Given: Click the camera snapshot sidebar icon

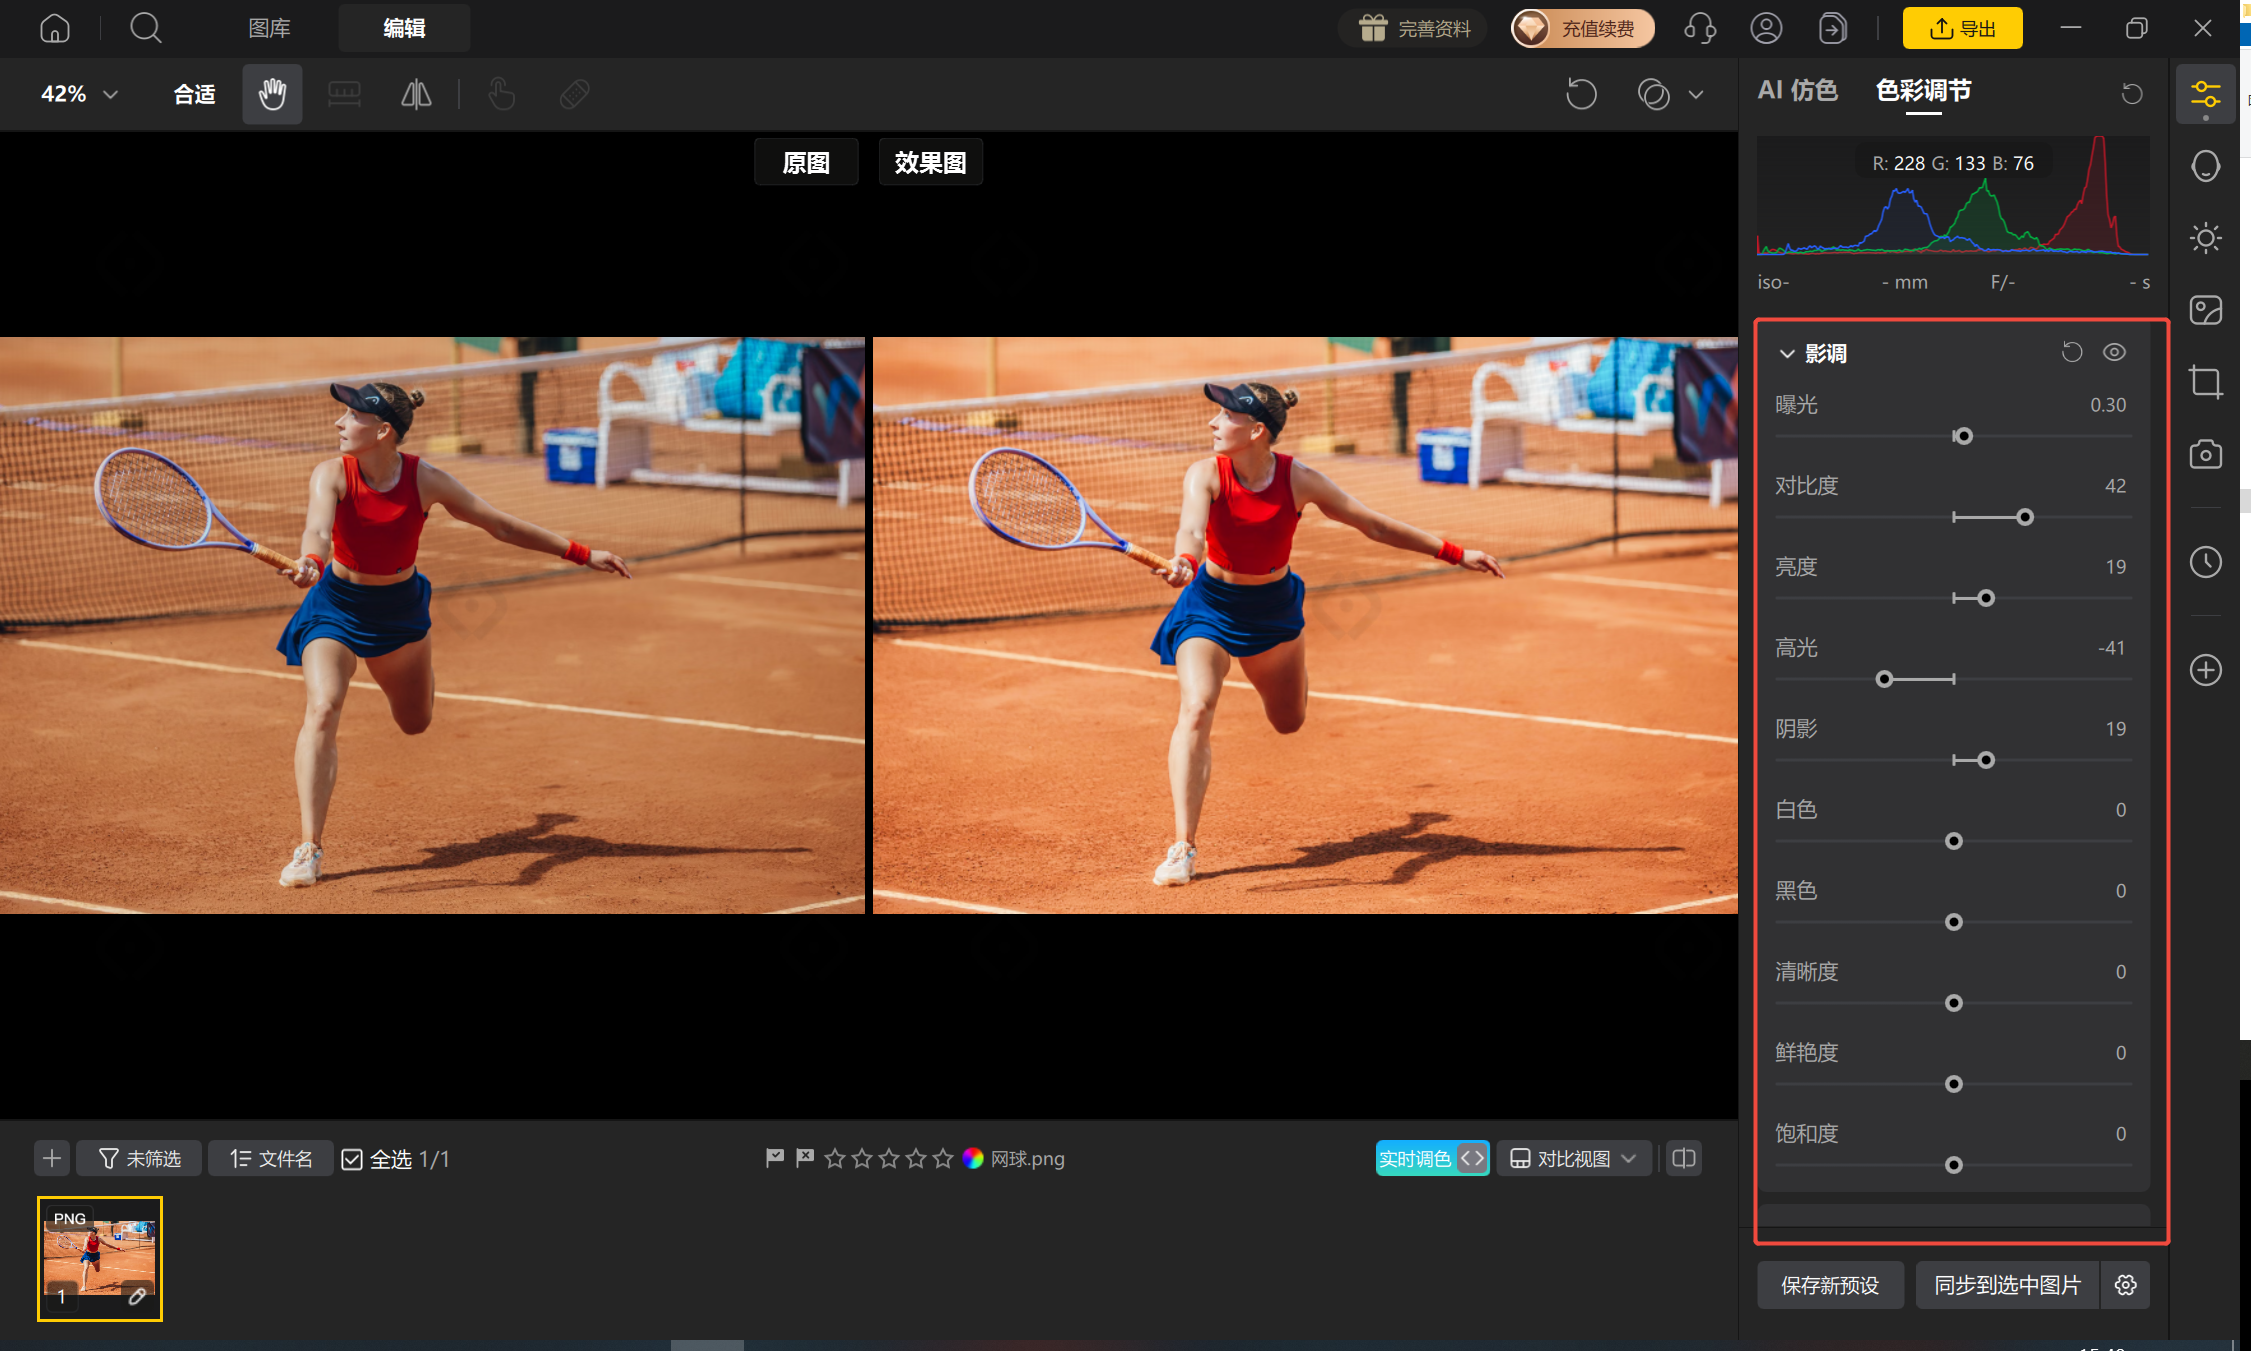Looking at the screenshot, I should (2205, 454).
